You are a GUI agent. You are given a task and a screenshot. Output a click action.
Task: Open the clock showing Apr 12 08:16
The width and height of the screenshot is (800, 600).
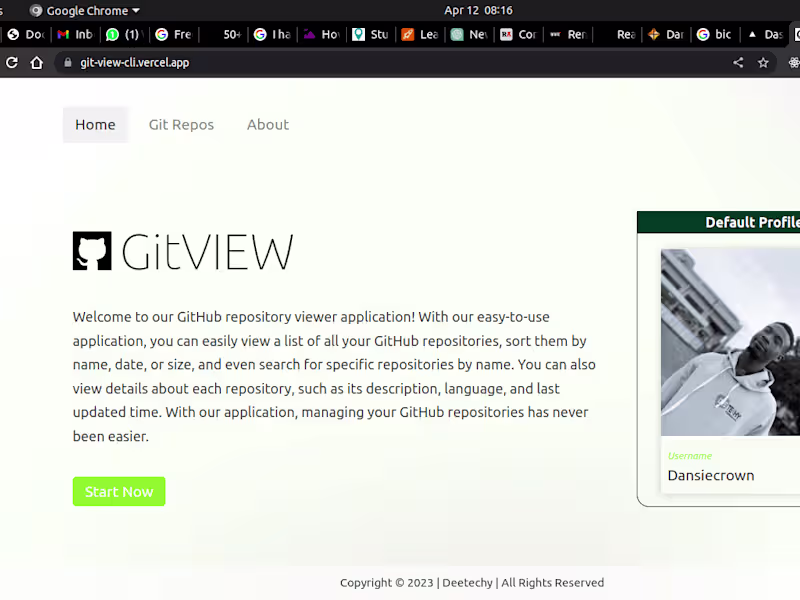478,10
